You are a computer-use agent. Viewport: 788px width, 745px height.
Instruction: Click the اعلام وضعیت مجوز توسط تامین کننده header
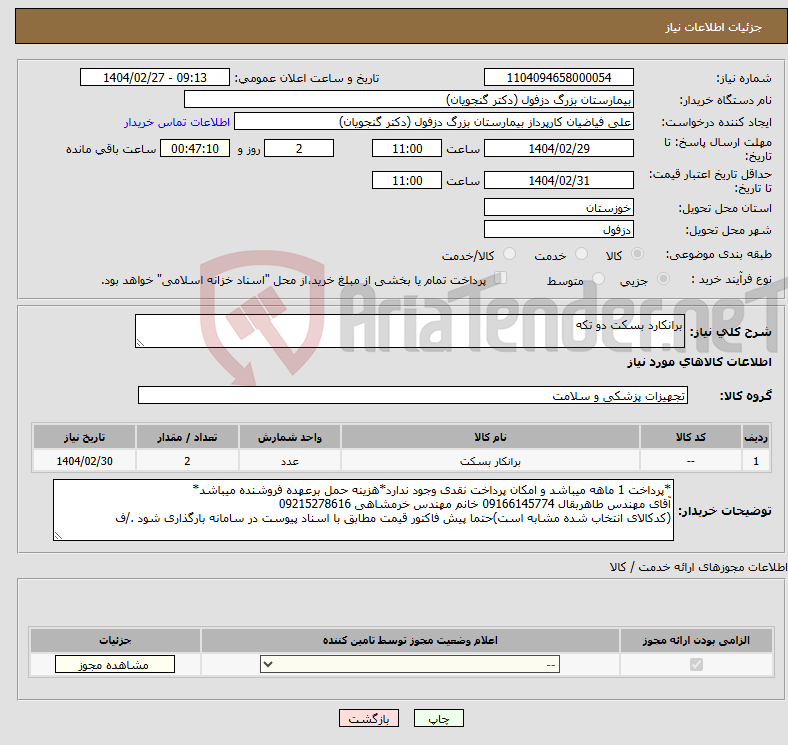tap(410, 640)
